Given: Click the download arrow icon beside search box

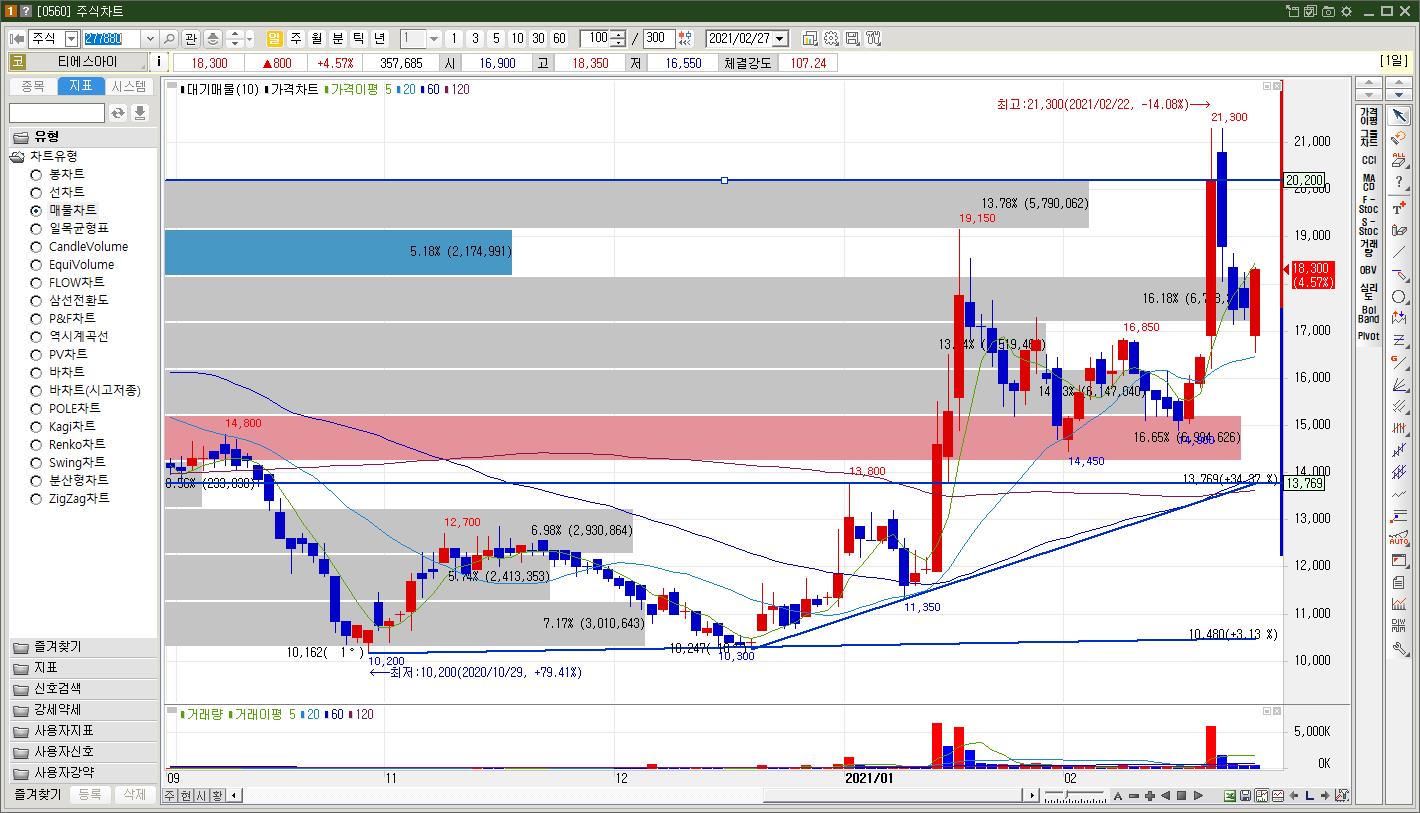Looking at the screenshot, I should 140,113.
